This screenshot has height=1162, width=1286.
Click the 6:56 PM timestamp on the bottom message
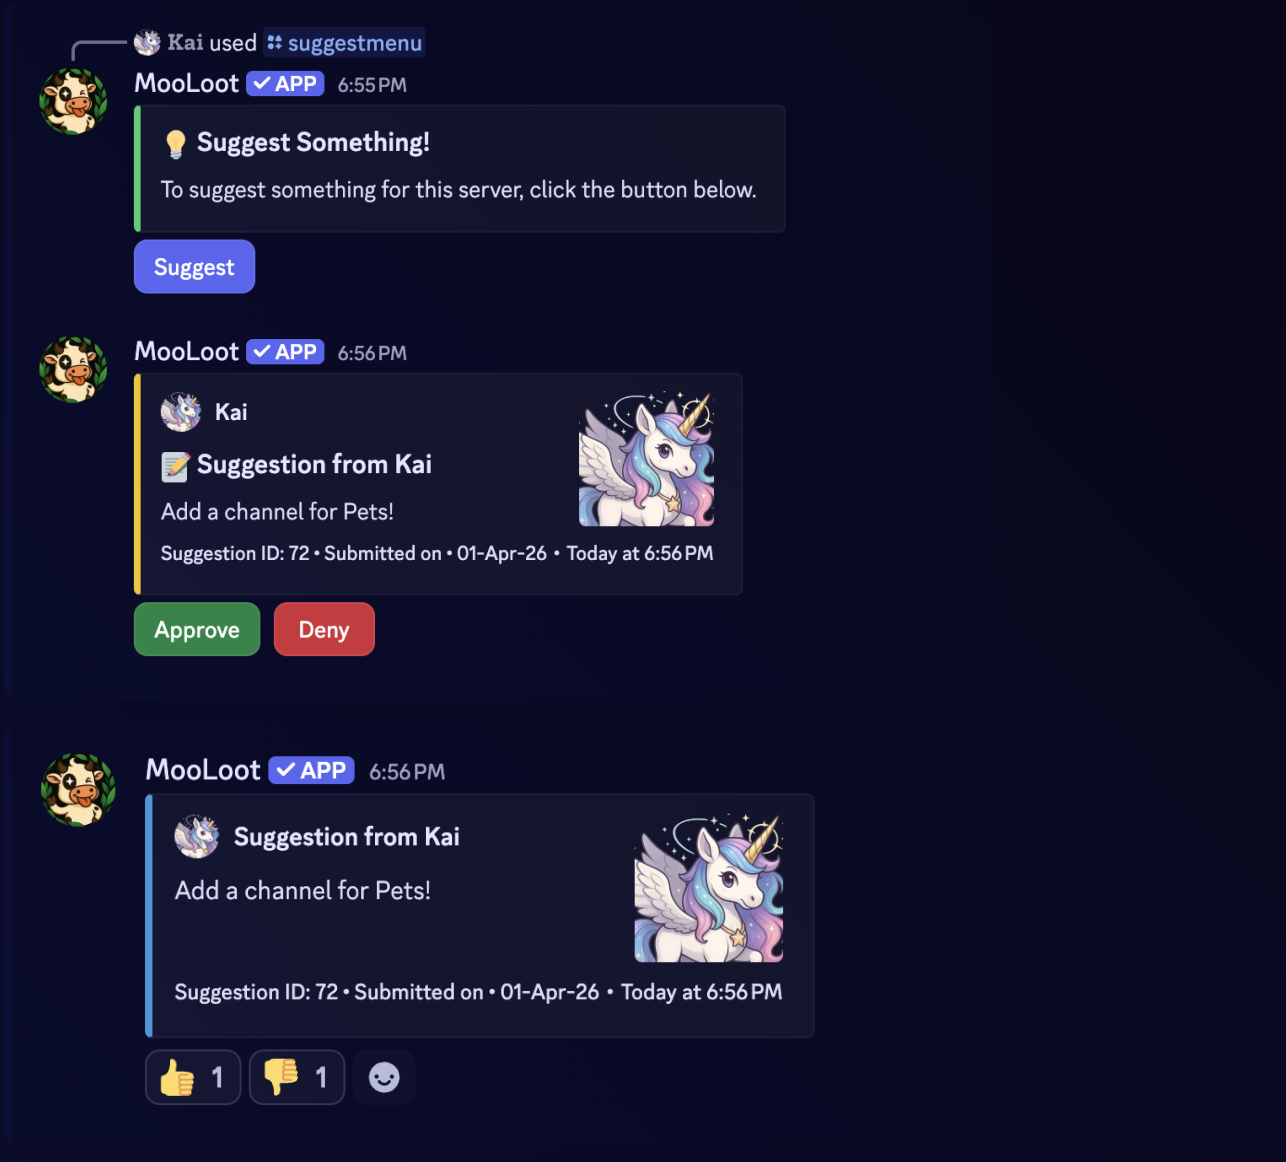point(407,772)
